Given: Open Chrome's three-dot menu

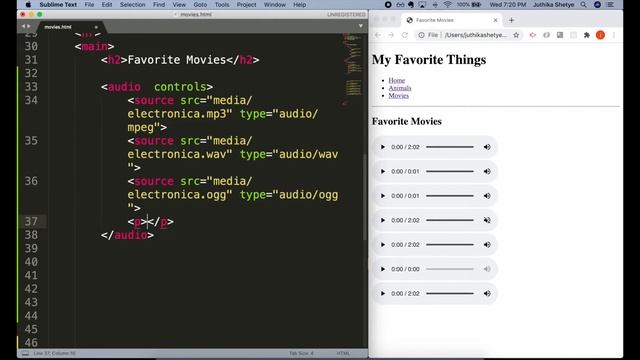Looking at the screenshot, I should tap(613, 35).
